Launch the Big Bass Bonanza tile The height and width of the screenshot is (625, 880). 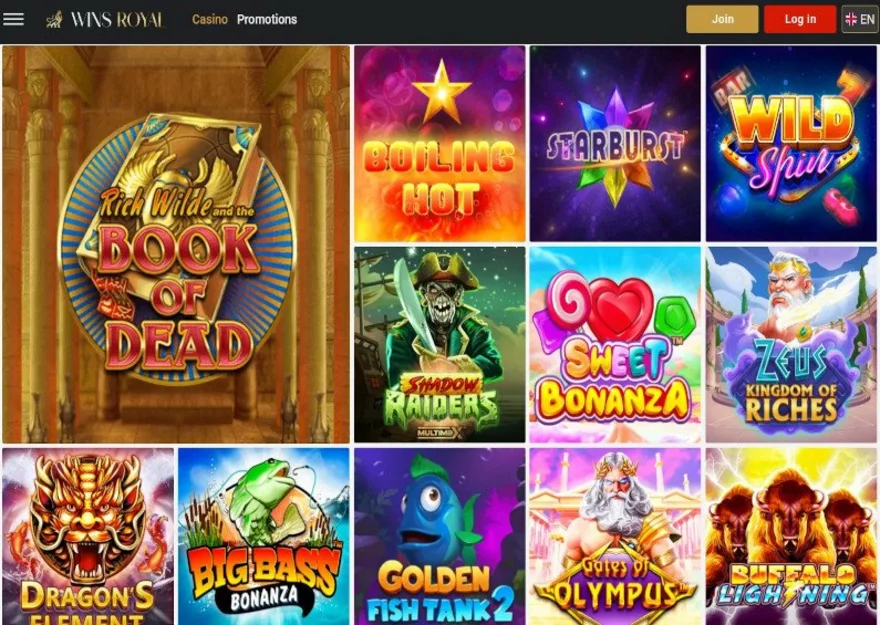(264, 536)
